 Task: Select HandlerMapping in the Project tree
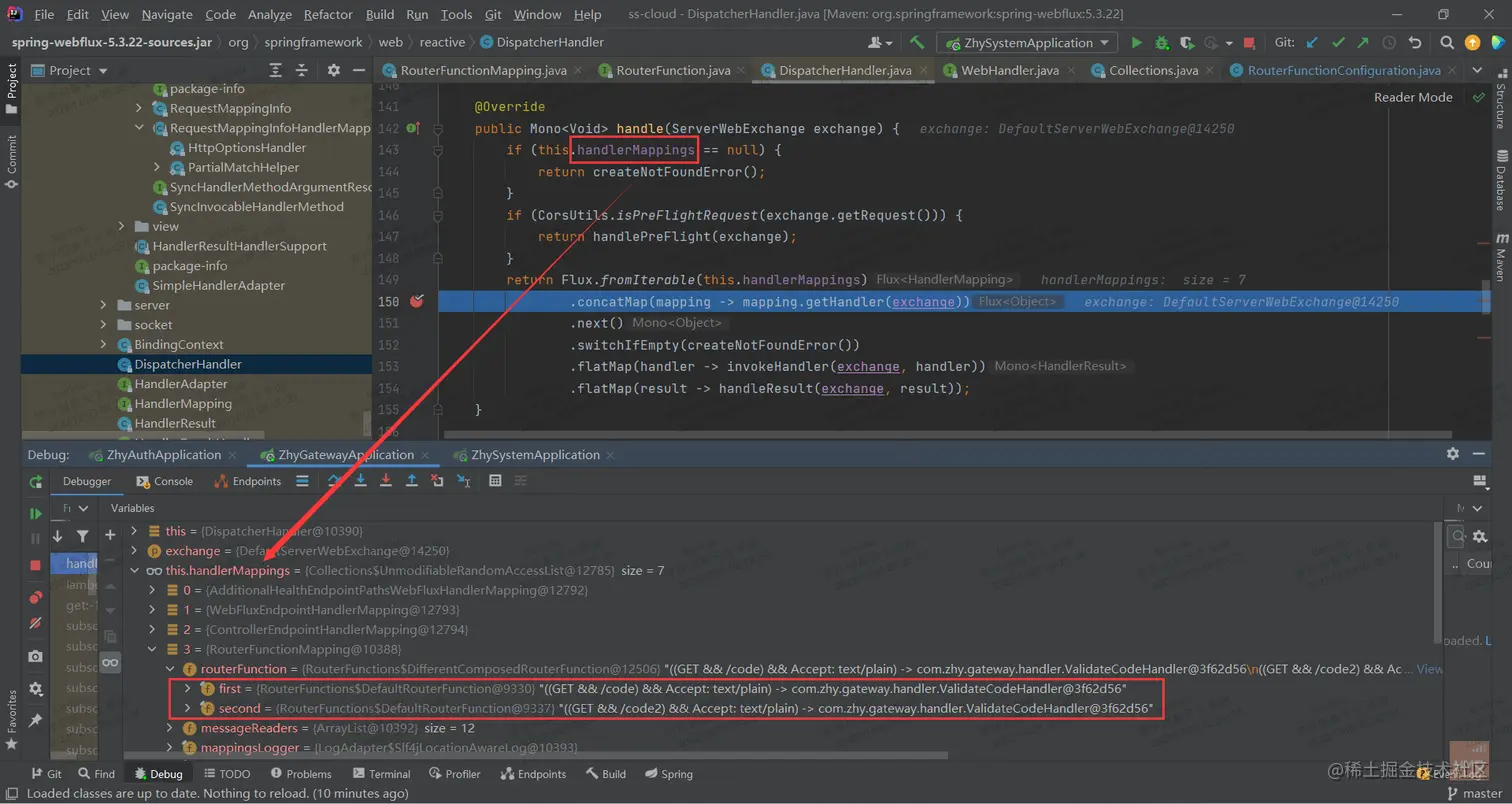click(183, 403)
